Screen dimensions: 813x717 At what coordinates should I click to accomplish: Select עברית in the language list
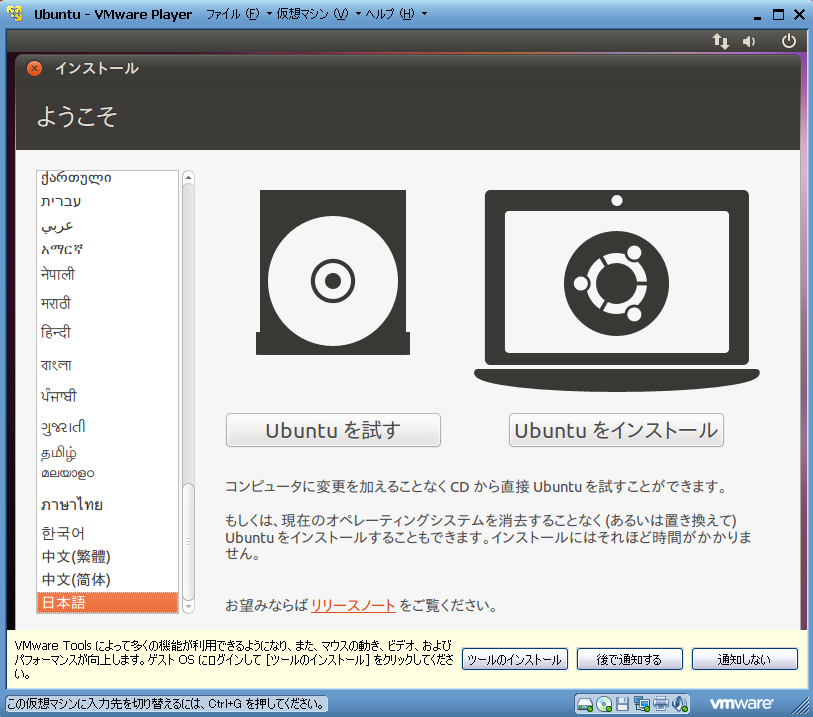[x=107, y=201]
